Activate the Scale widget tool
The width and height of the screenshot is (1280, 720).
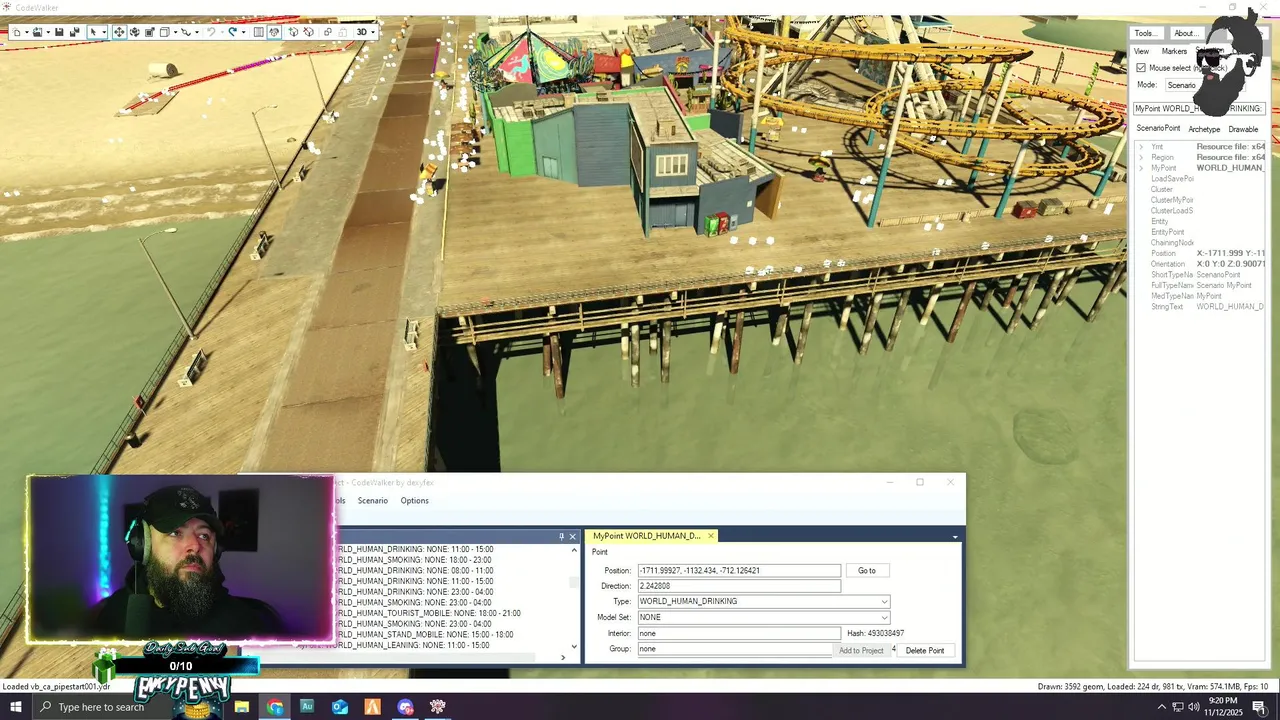150,32
